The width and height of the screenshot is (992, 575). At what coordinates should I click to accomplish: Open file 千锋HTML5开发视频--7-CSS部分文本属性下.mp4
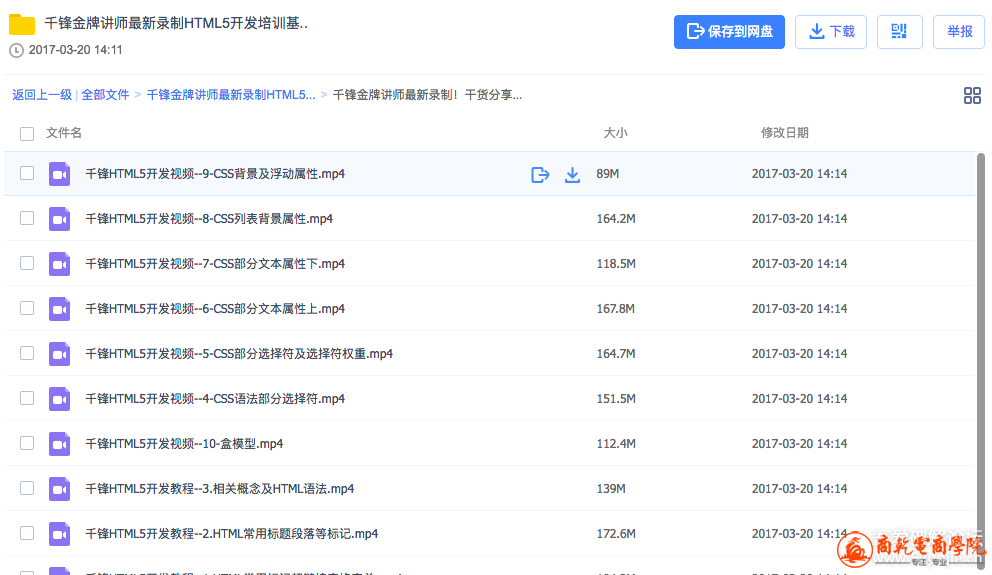tap(215, 264)
